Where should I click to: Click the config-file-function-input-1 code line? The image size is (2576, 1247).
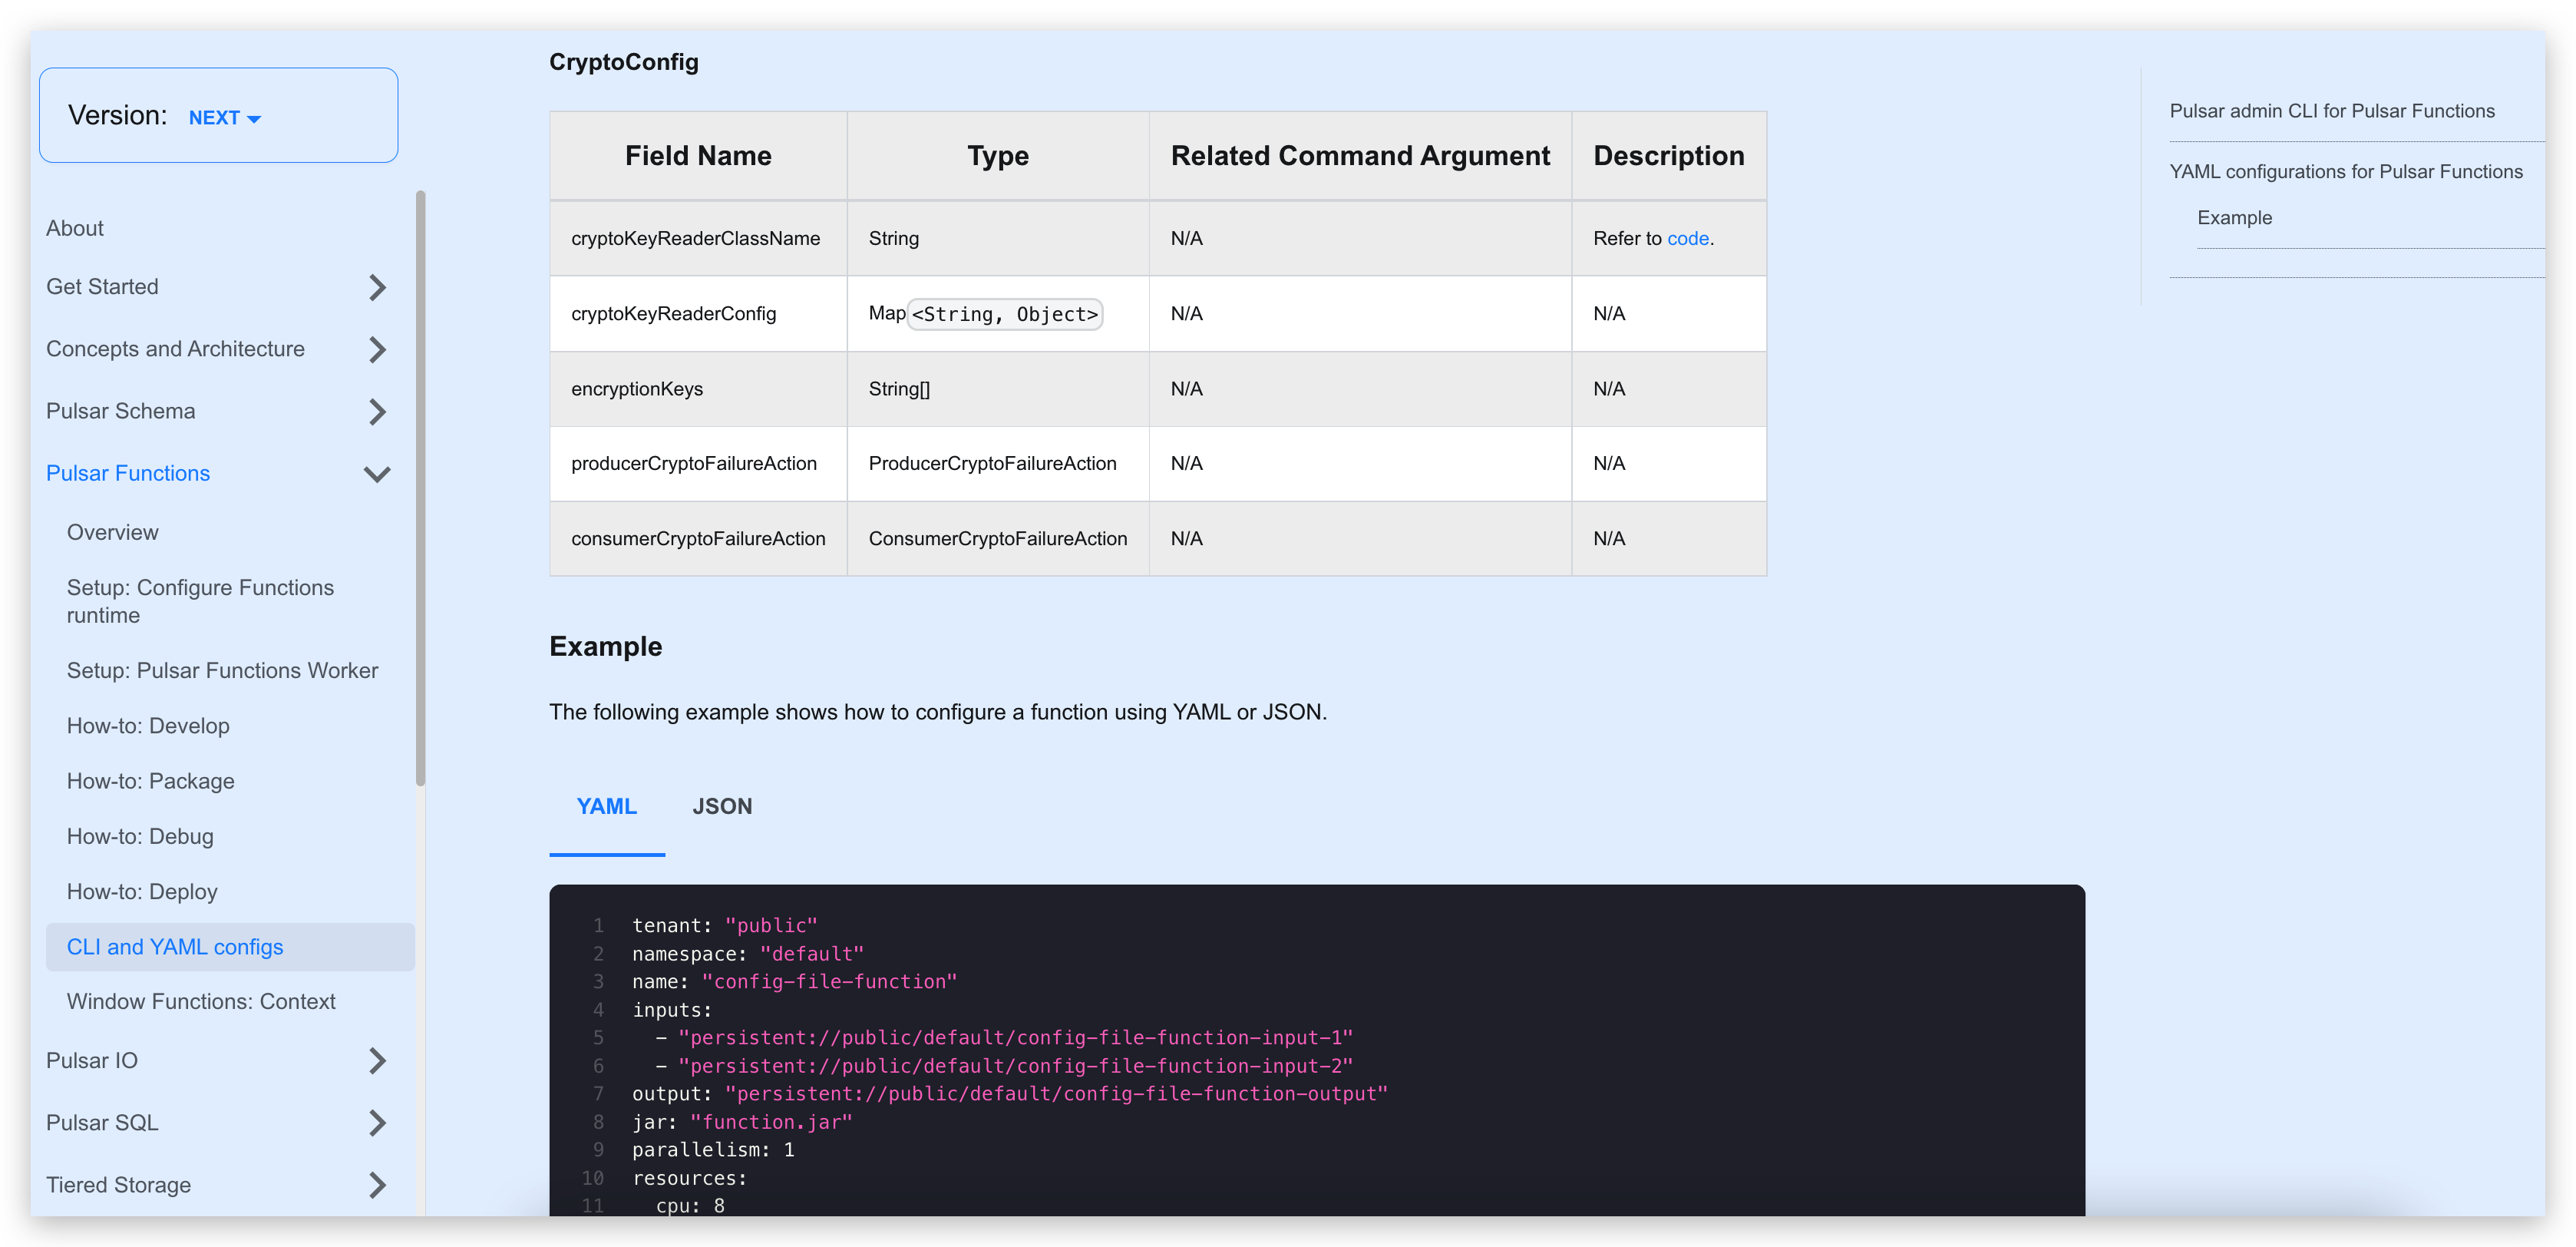click(x=1004, y=1037)
